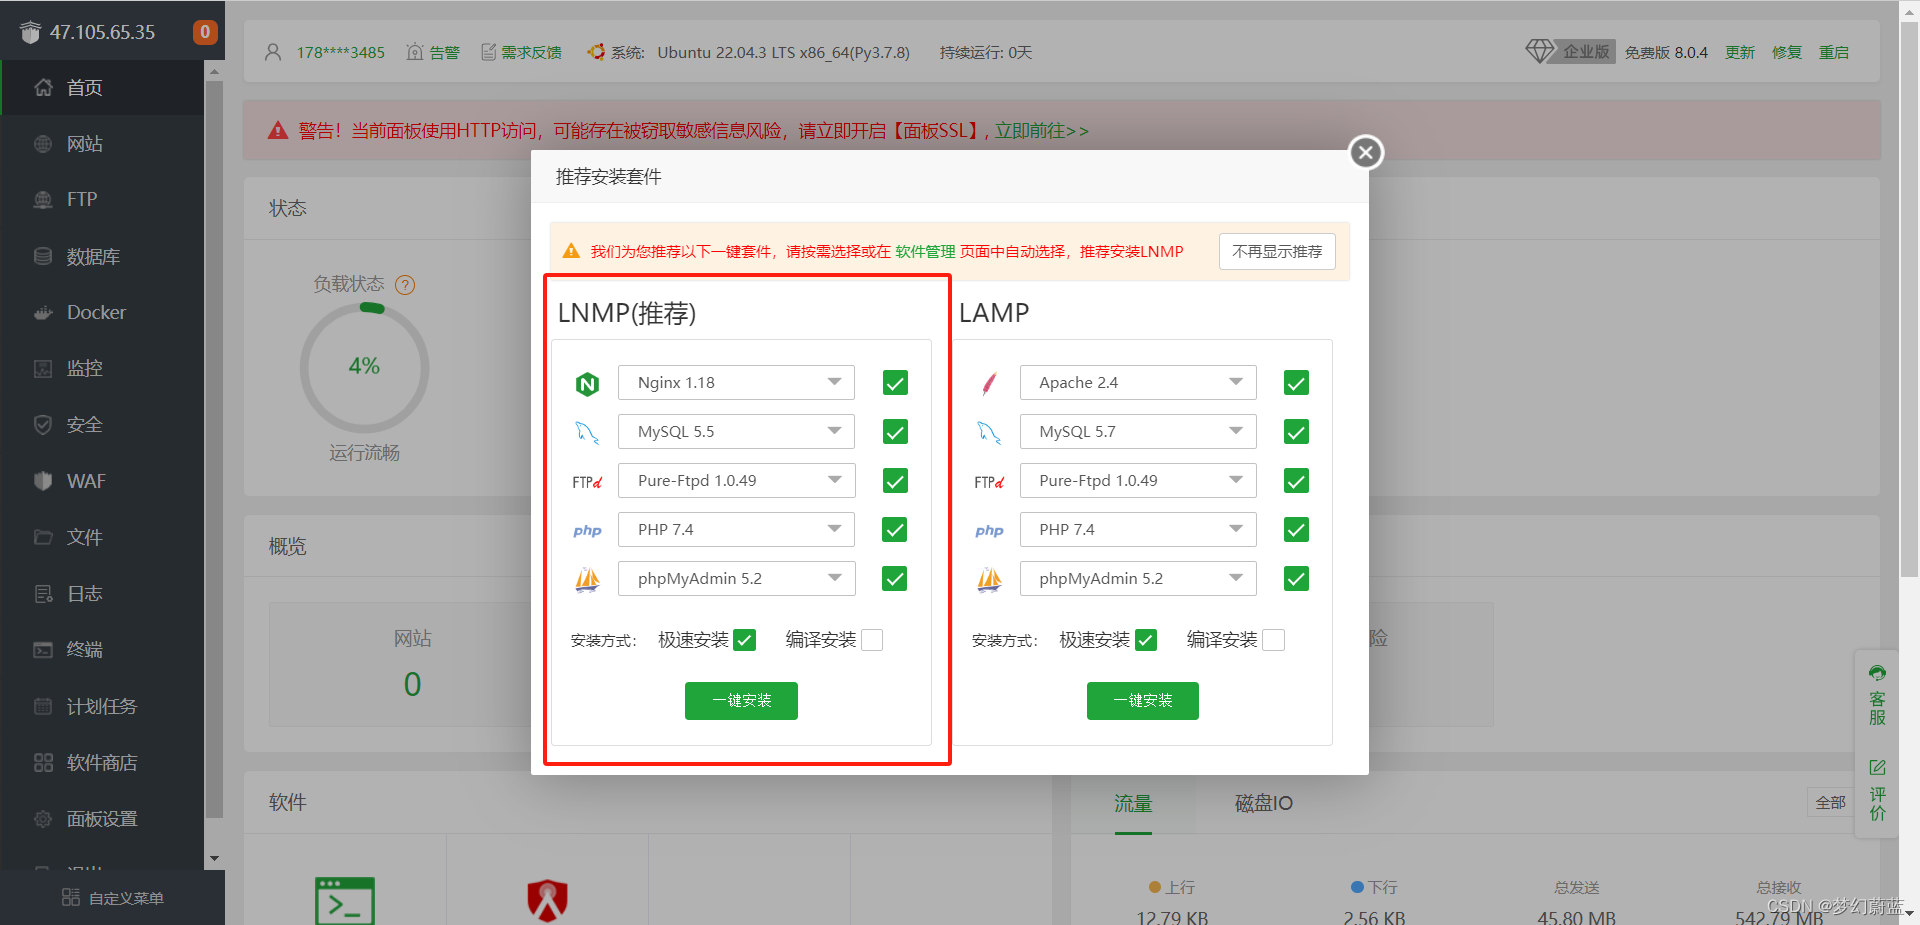The width and height of the screenshot is (1920, 925).
Task: Open LNMP Pure-Ftpd 1.0.49 dropdown
Action: pos(736,481)
